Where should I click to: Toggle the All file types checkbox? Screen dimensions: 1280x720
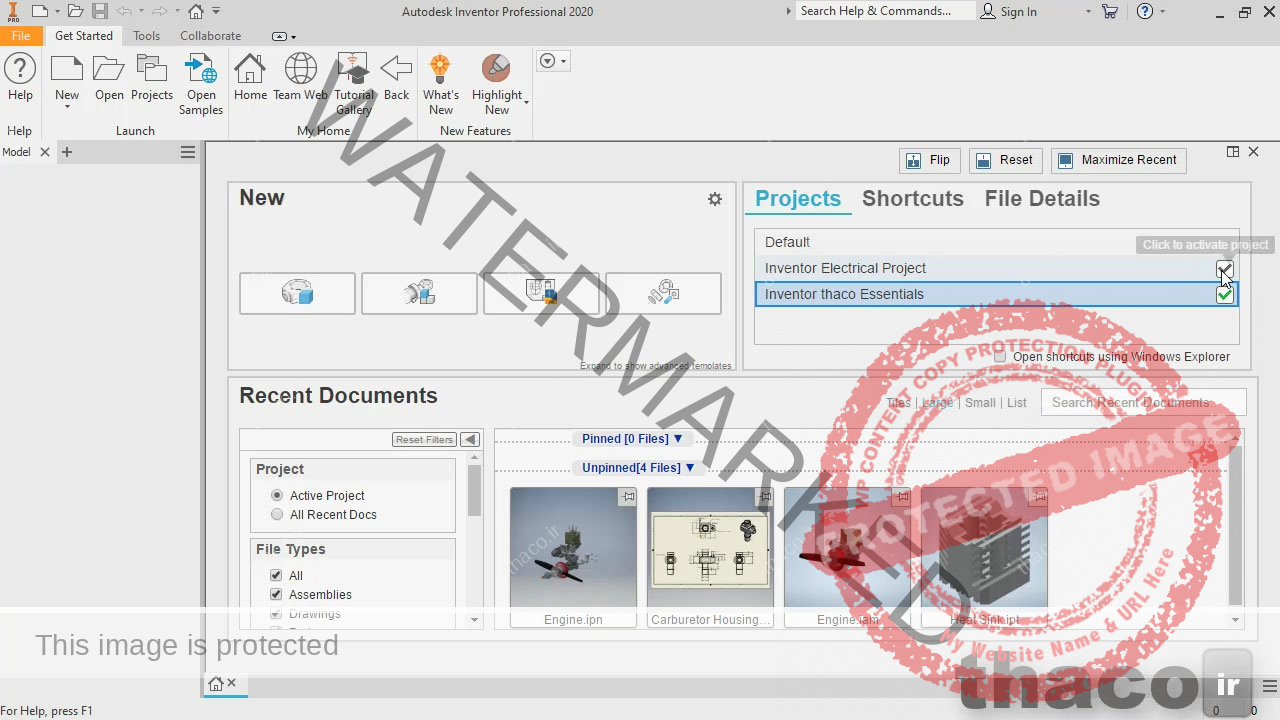pyautogui.click(x=276, y=576)
